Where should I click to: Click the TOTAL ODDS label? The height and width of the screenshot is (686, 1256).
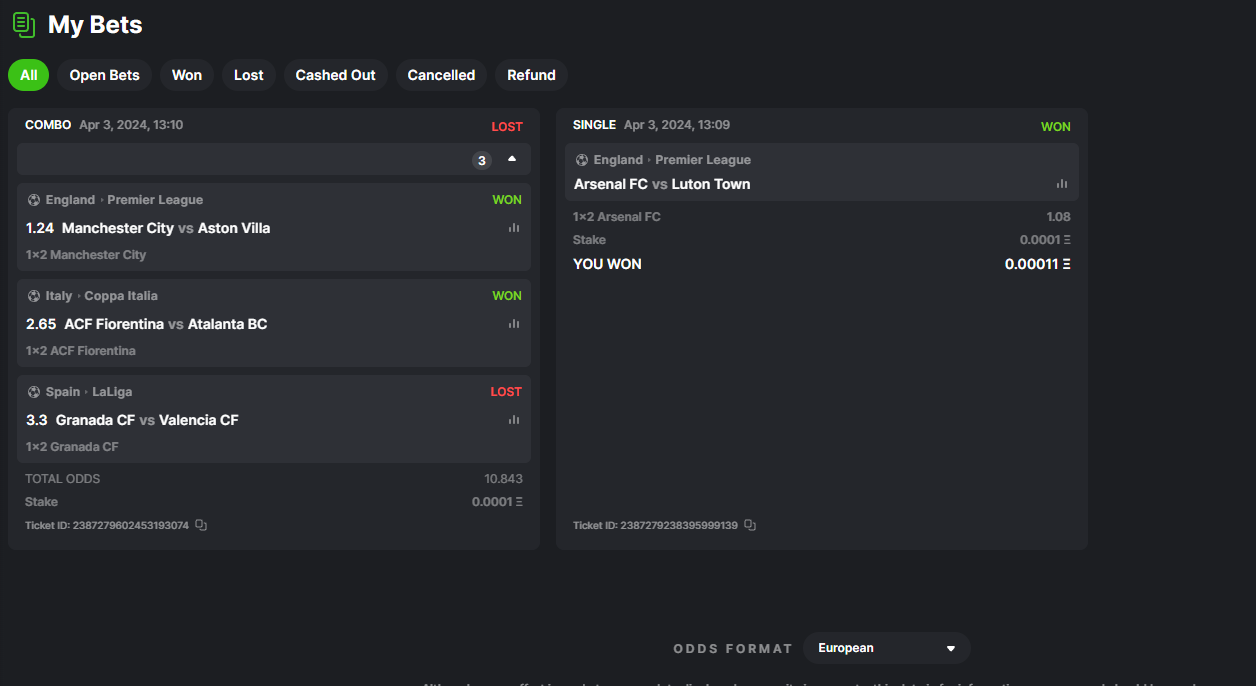pos(63,479)
